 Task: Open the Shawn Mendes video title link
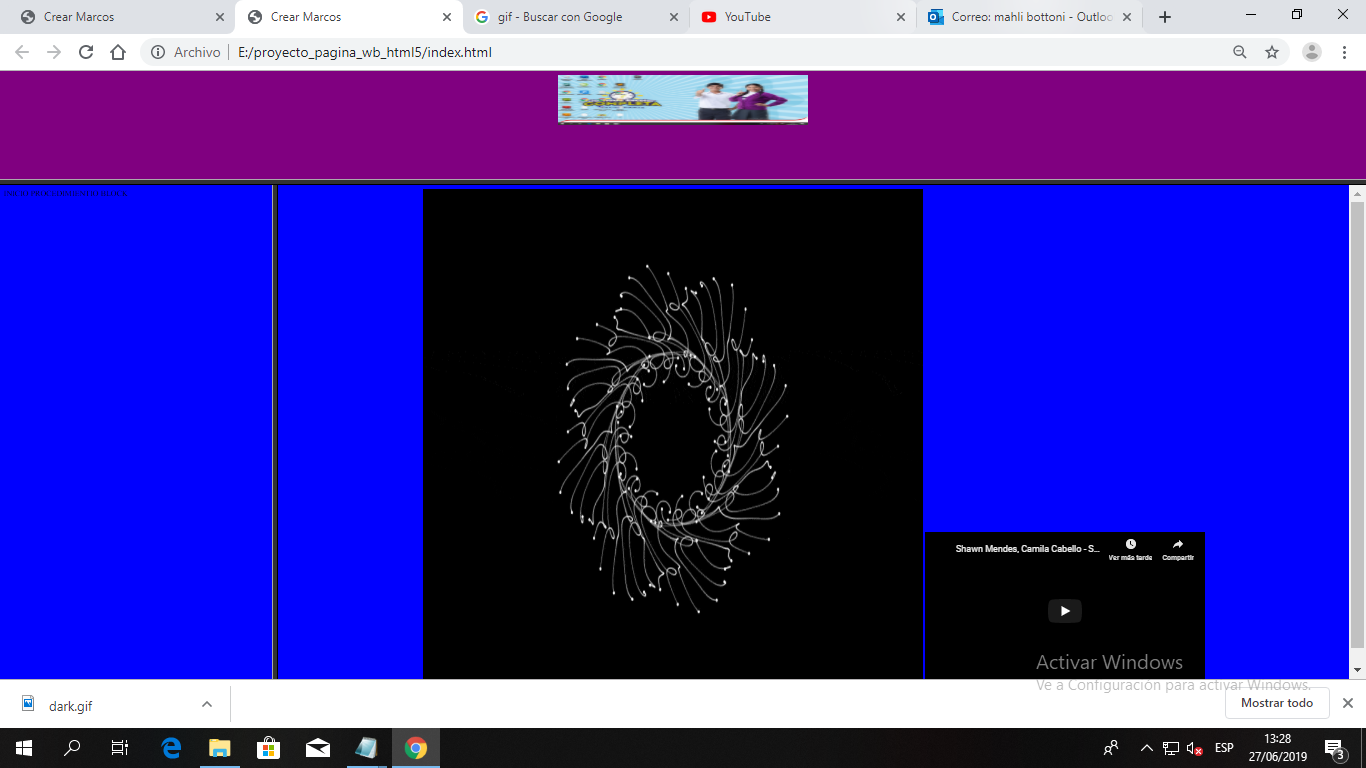(x=1028, y=549)
